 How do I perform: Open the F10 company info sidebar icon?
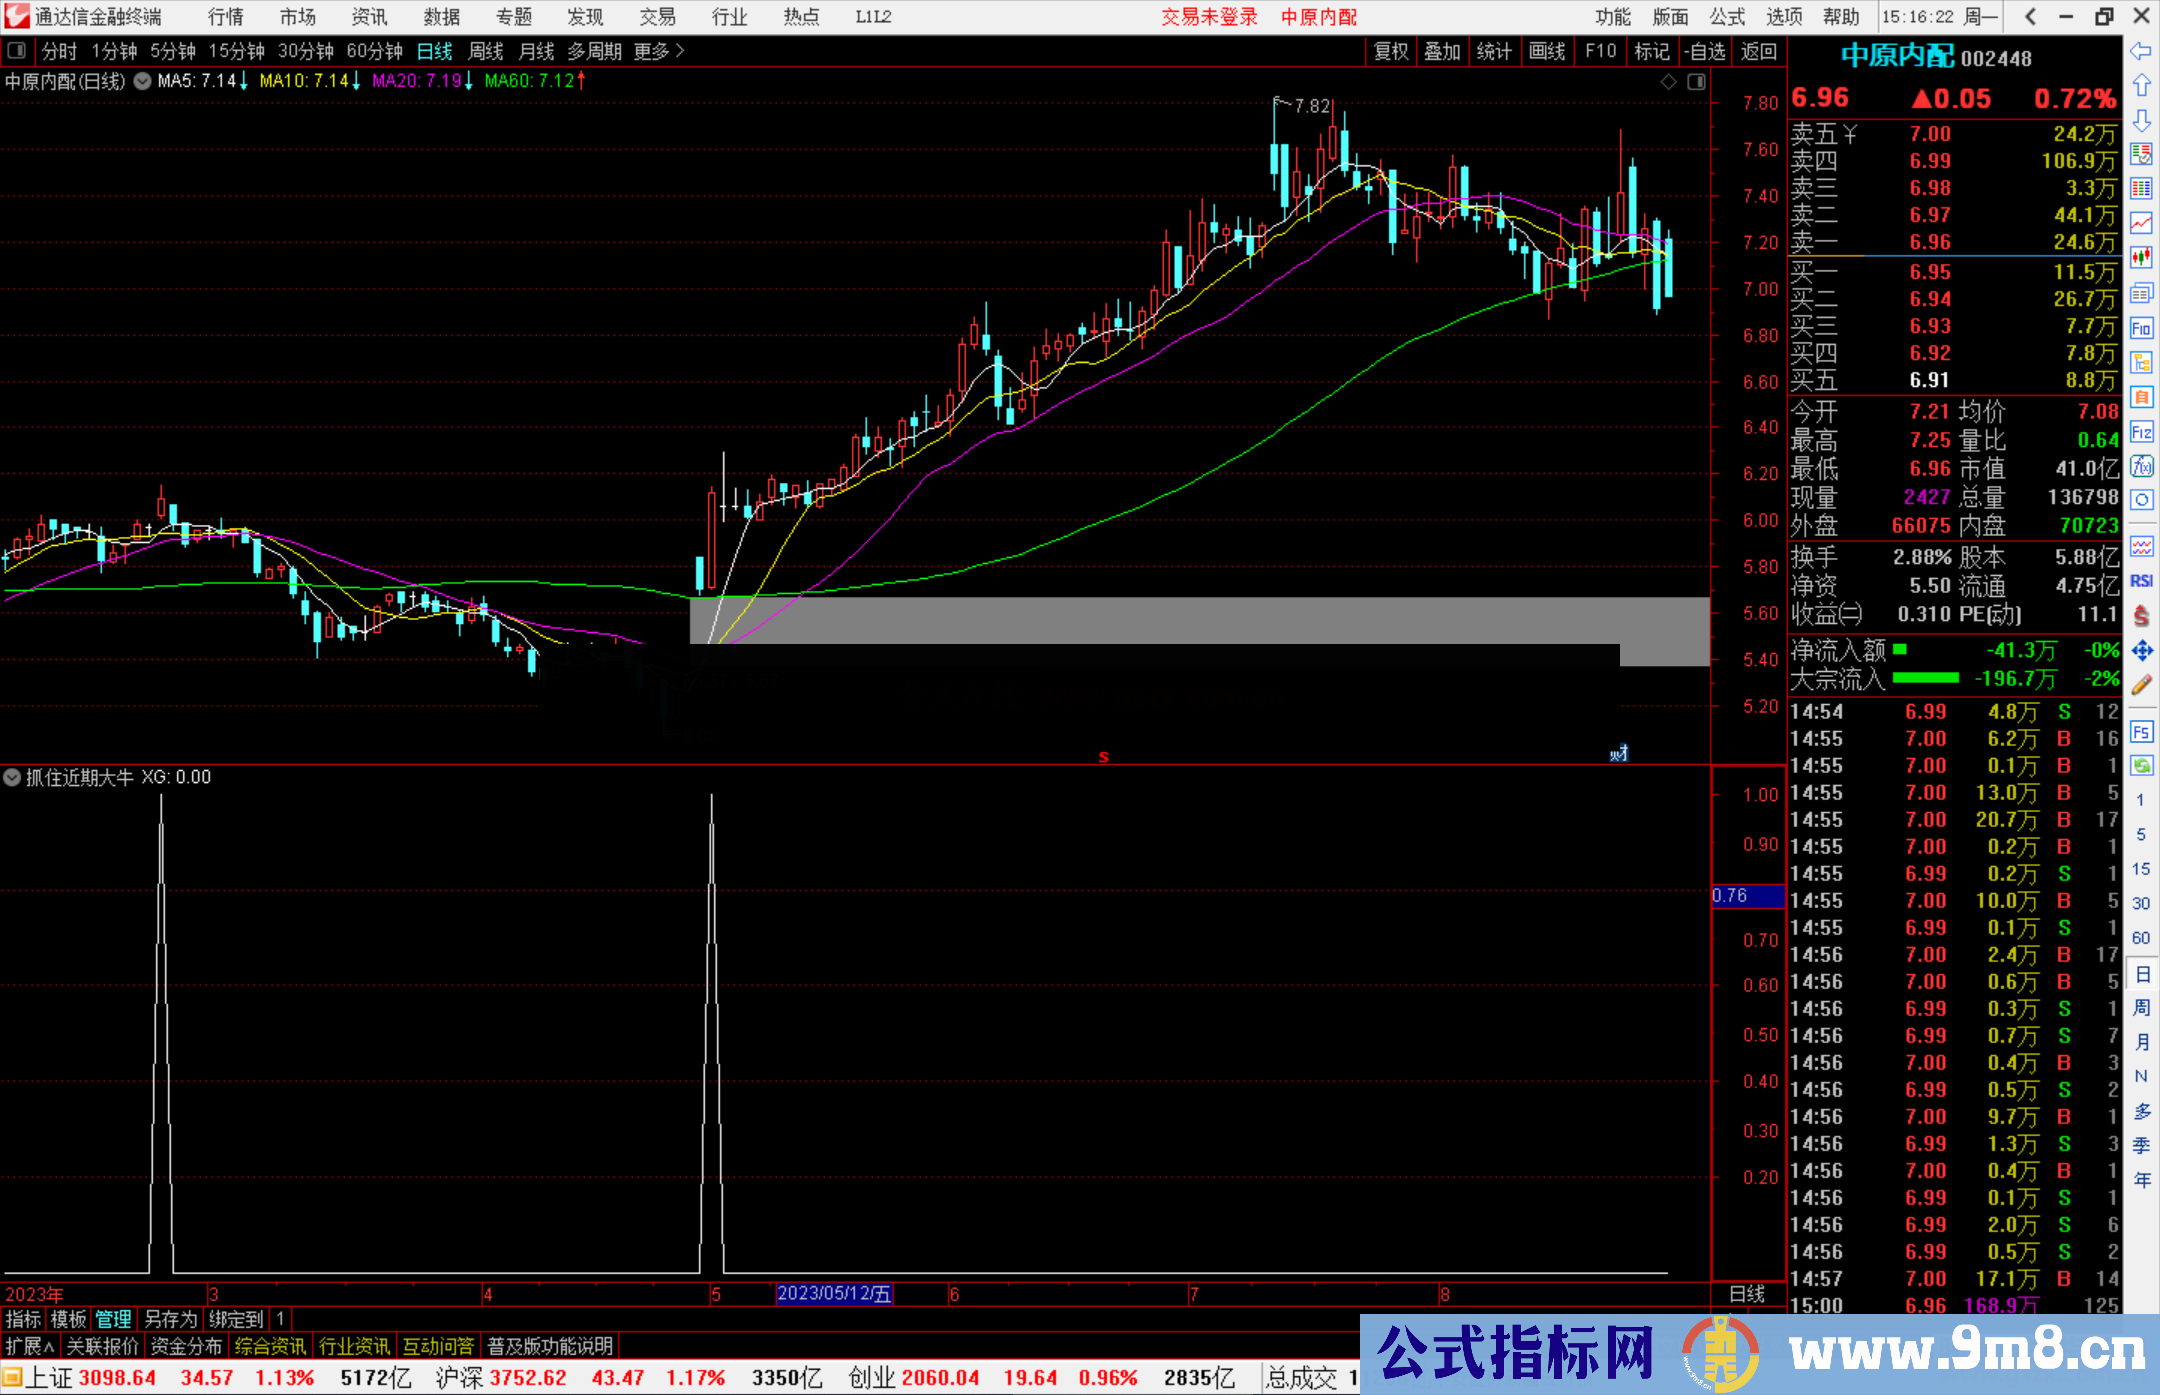tap(2141, 328)
